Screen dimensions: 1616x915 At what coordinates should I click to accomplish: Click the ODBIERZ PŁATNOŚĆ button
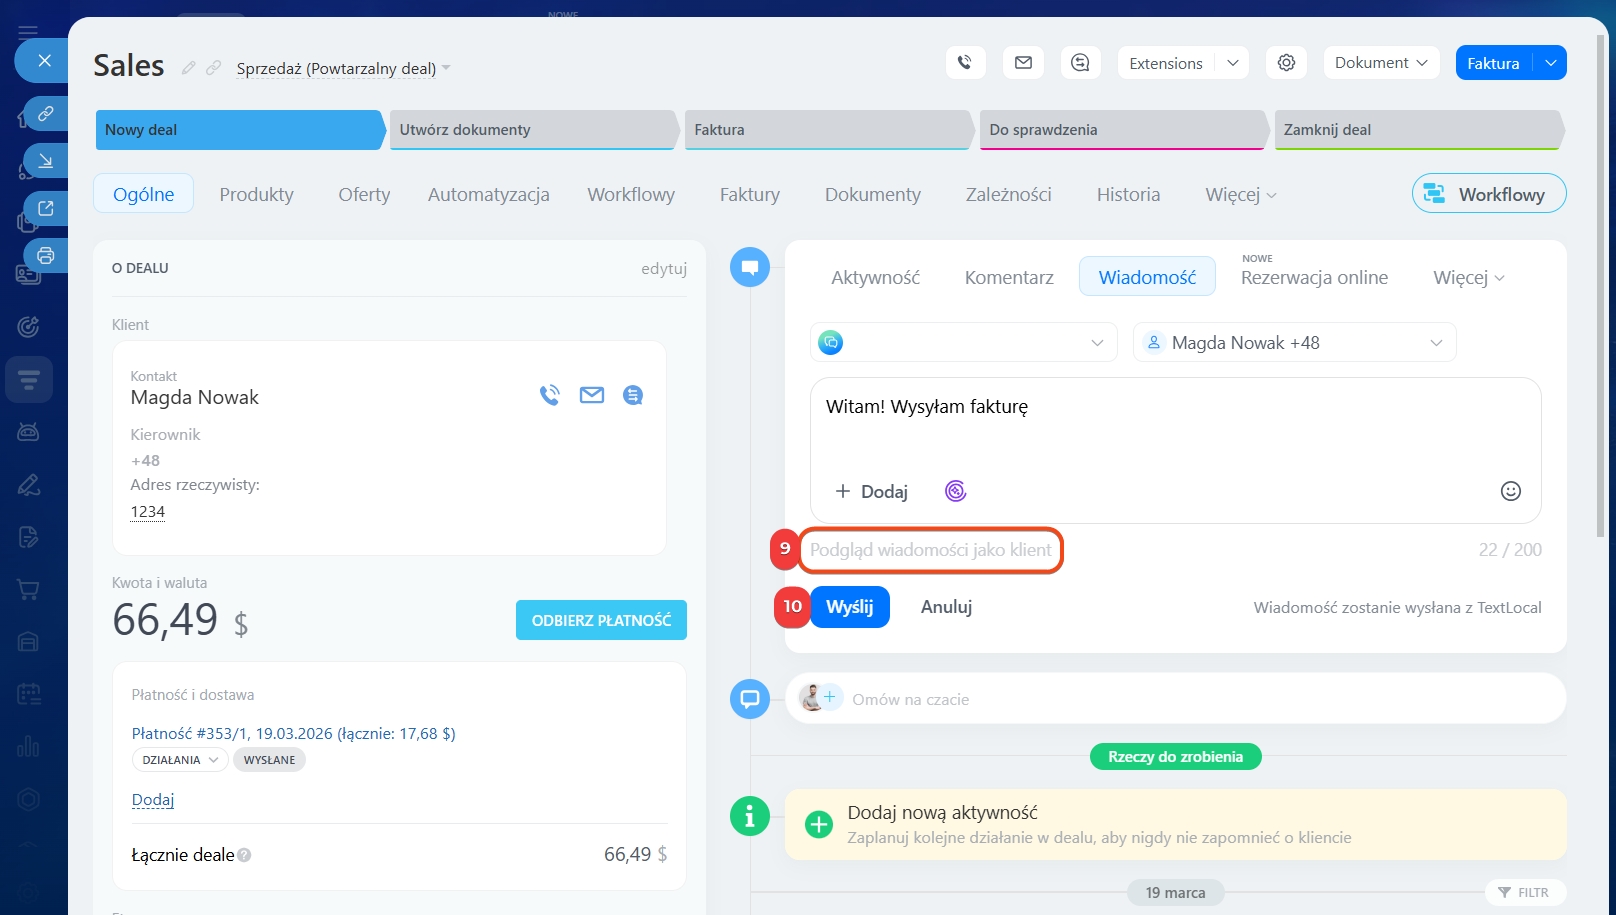[x=601, y=621]
